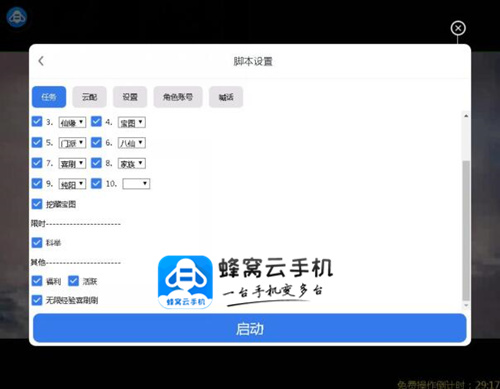Uncheck the checkbox for task 4

[x=96, y=121]
